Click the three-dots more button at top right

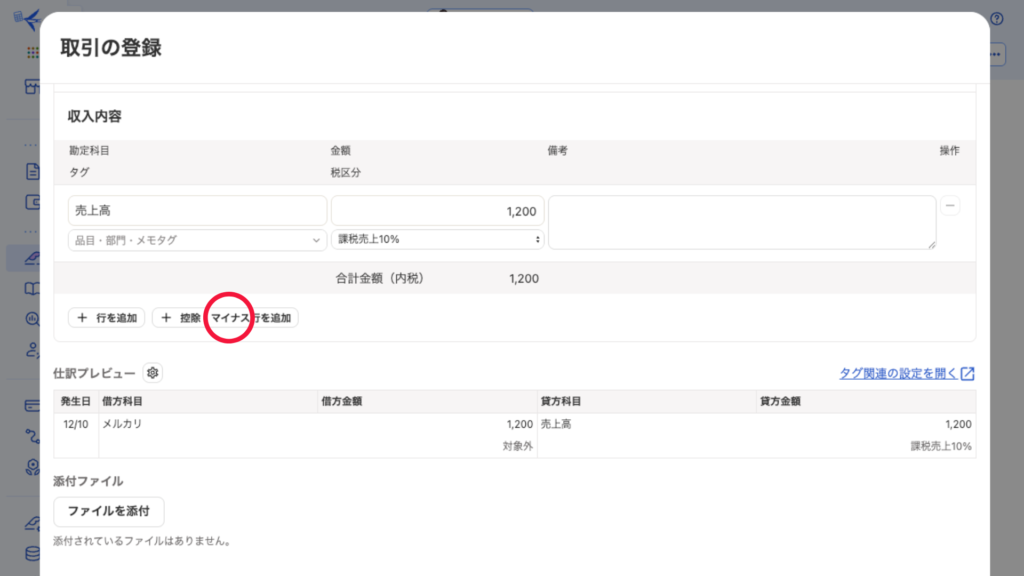[x=996, y=55]
